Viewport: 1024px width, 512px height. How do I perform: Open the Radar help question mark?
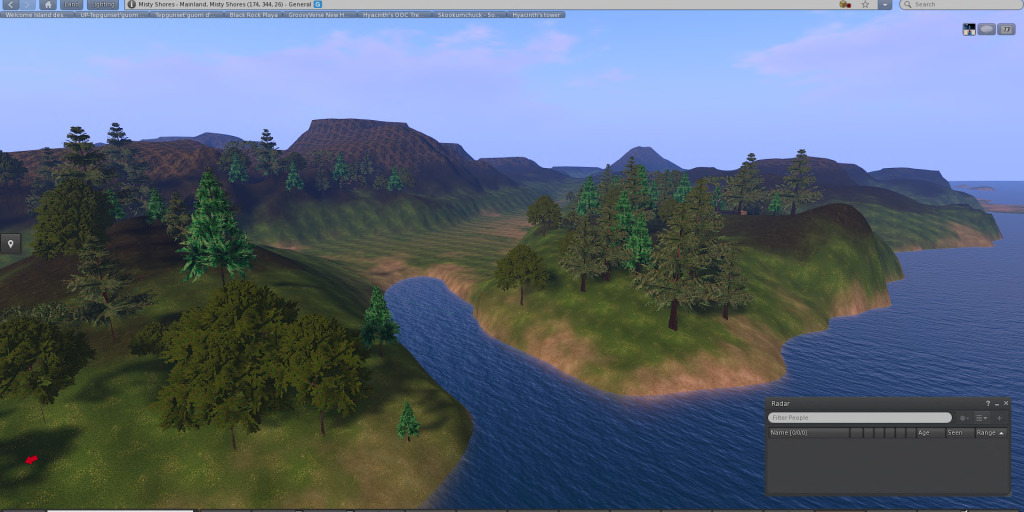(988, 403)
